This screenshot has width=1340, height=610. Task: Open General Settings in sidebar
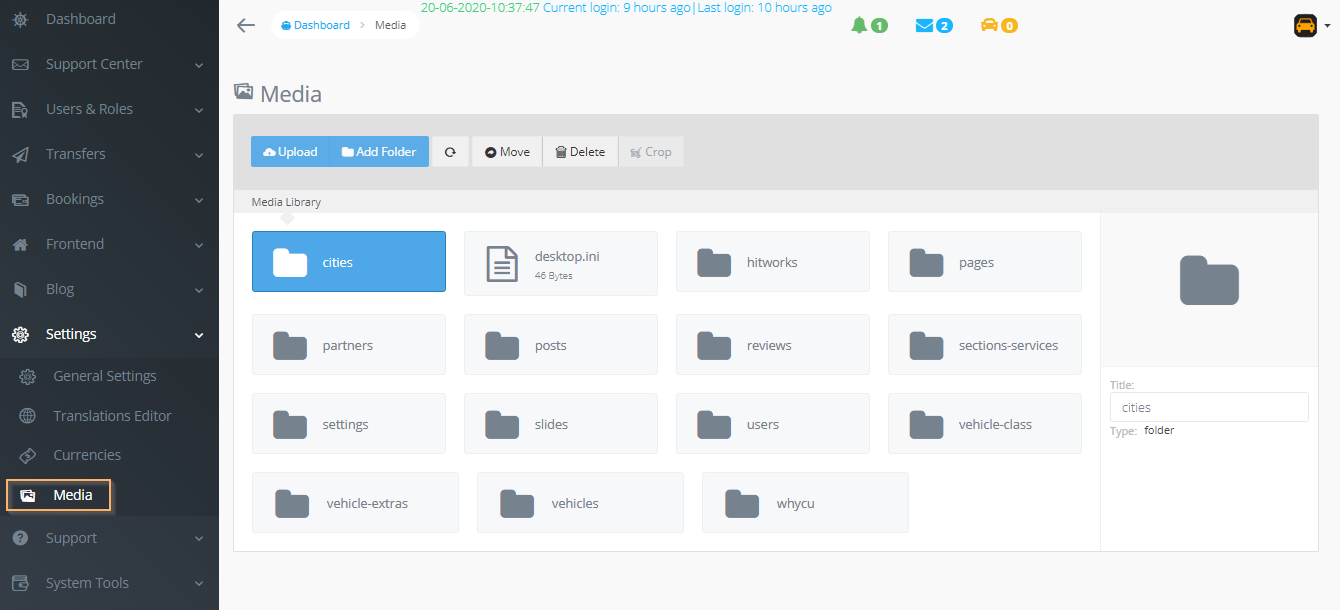105,376
